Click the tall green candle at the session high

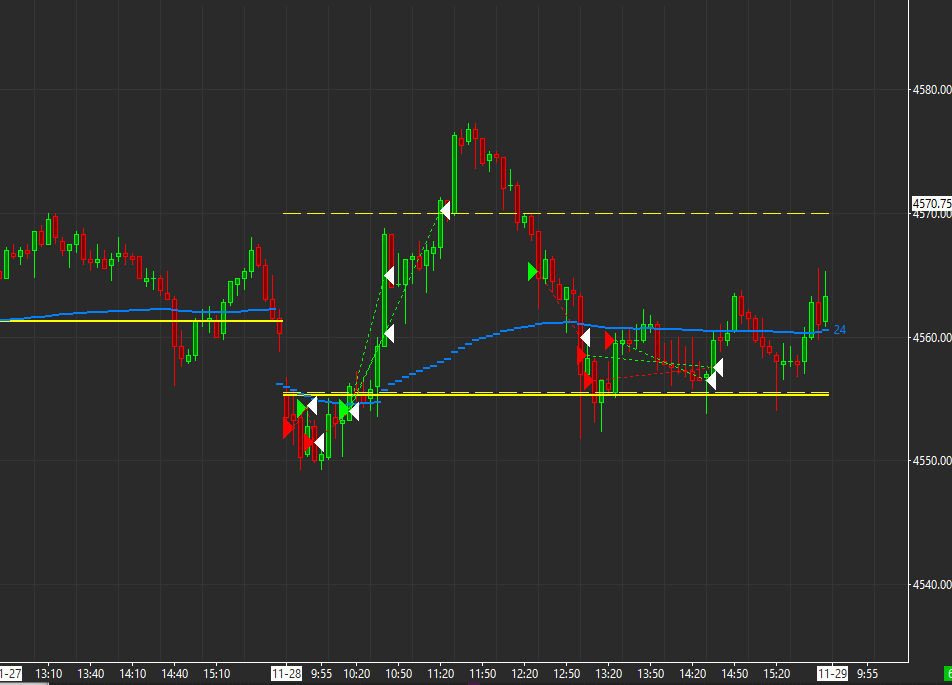(x=455, y=174)
